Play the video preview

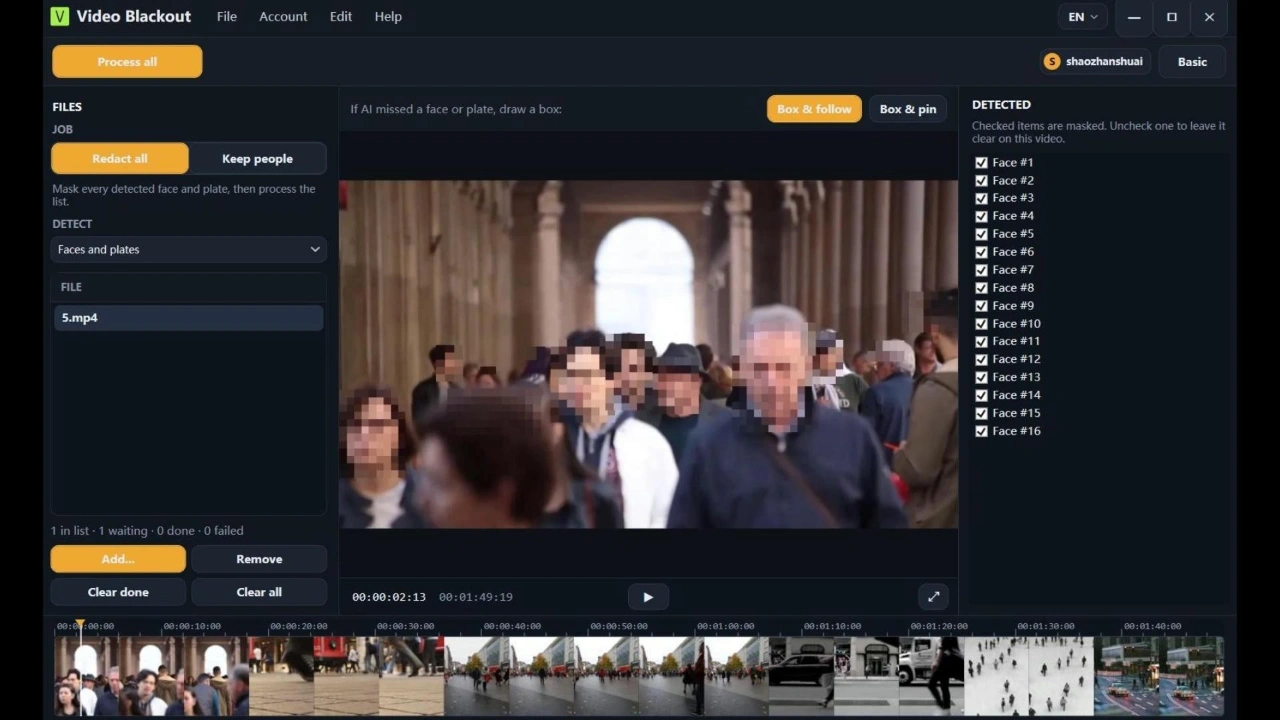(x=648, y=597)
